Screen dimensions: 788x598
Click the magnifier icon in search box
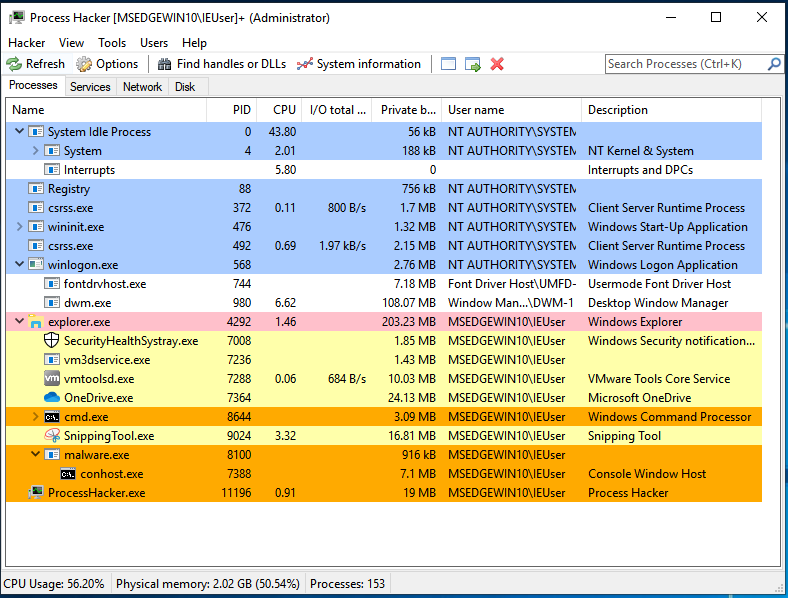click(x=774, y=64)
